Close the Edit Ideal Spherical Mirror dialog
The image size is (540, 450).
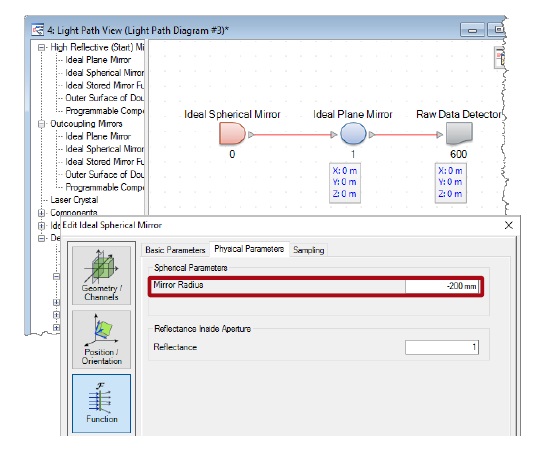[x=508, y=226]
